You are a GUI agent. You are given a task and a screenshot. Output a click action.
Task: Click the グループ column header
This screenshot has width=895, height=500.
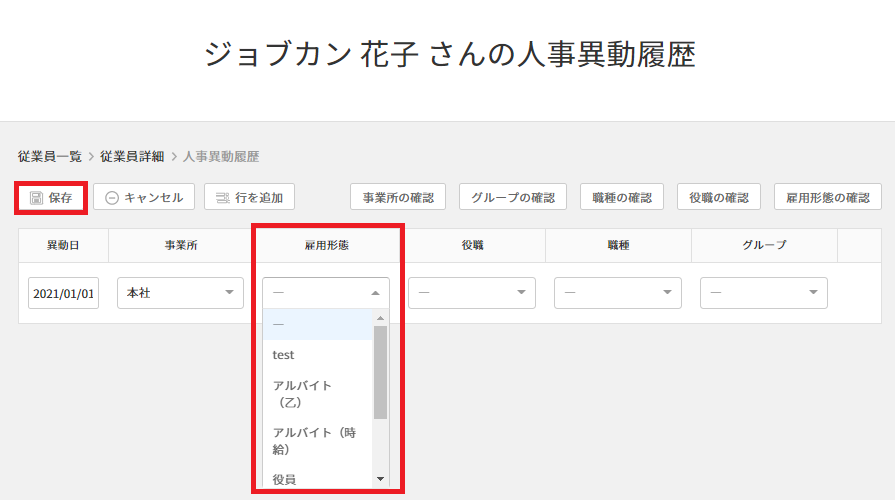point(764,245)
